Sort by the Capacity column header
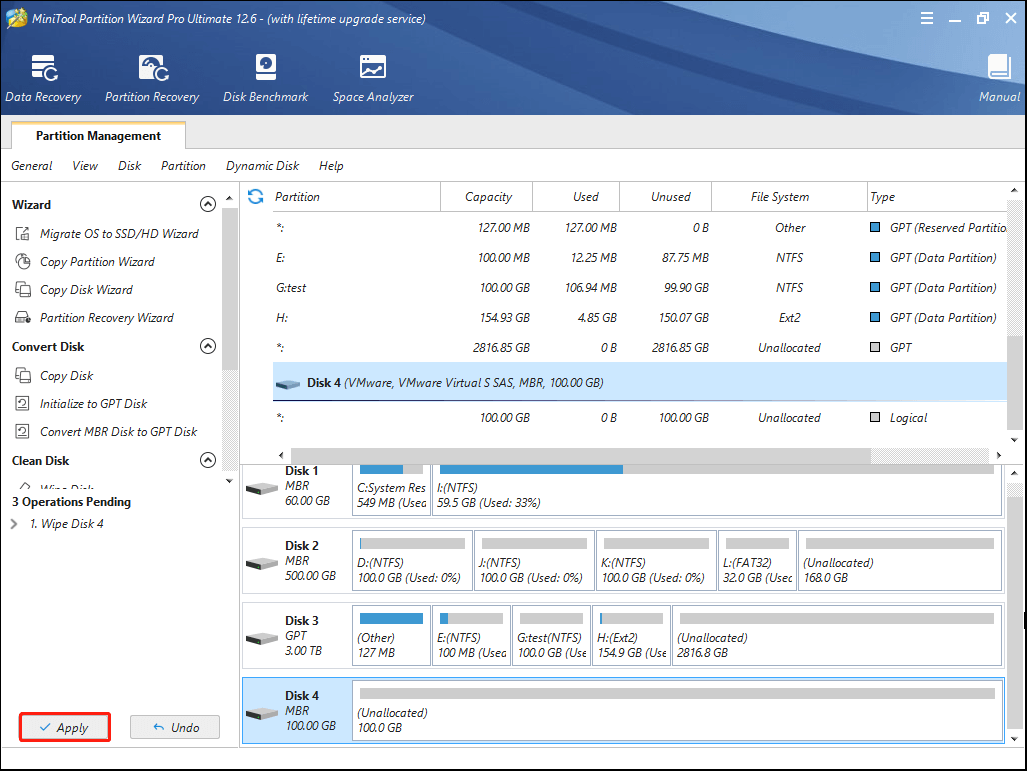 click(487, 197)
